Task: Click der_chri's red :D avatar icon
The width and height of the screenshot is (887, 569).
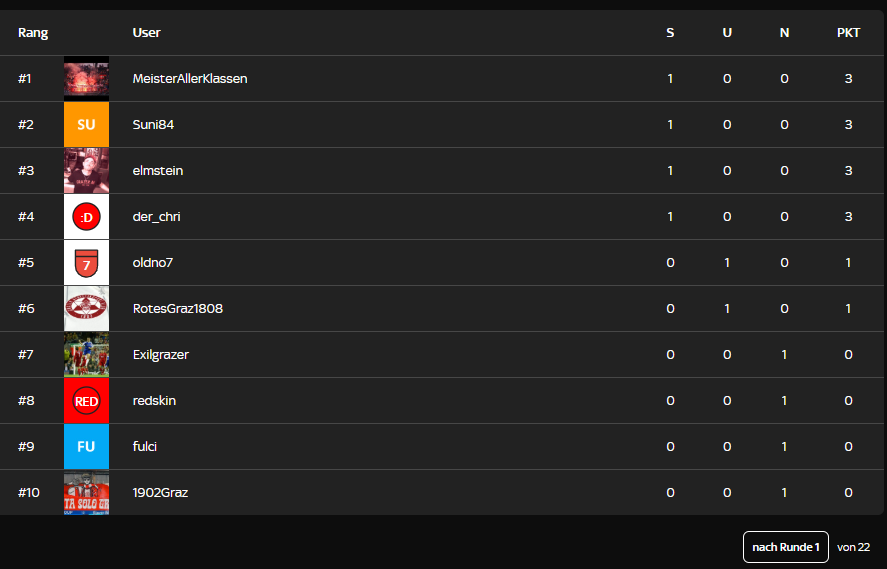Action: [x=86, y=217]
